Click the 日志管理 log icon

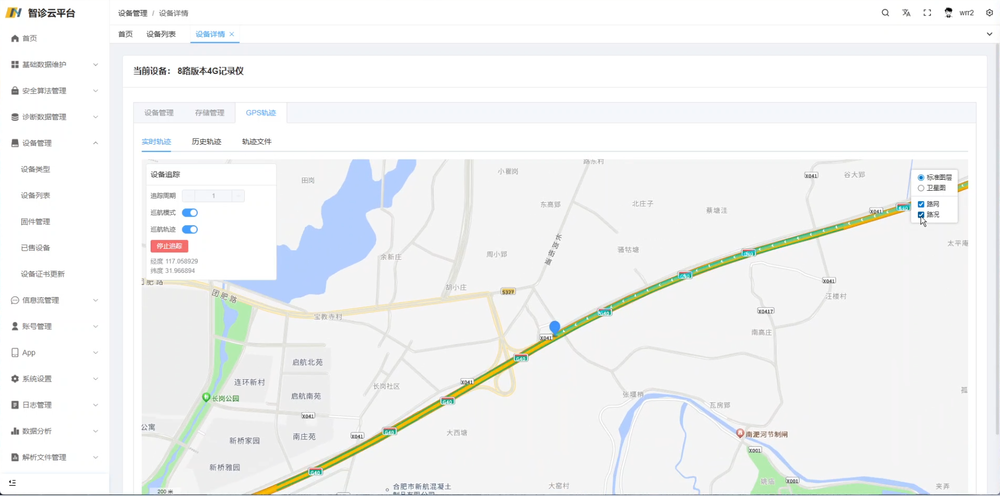point(15,404)
